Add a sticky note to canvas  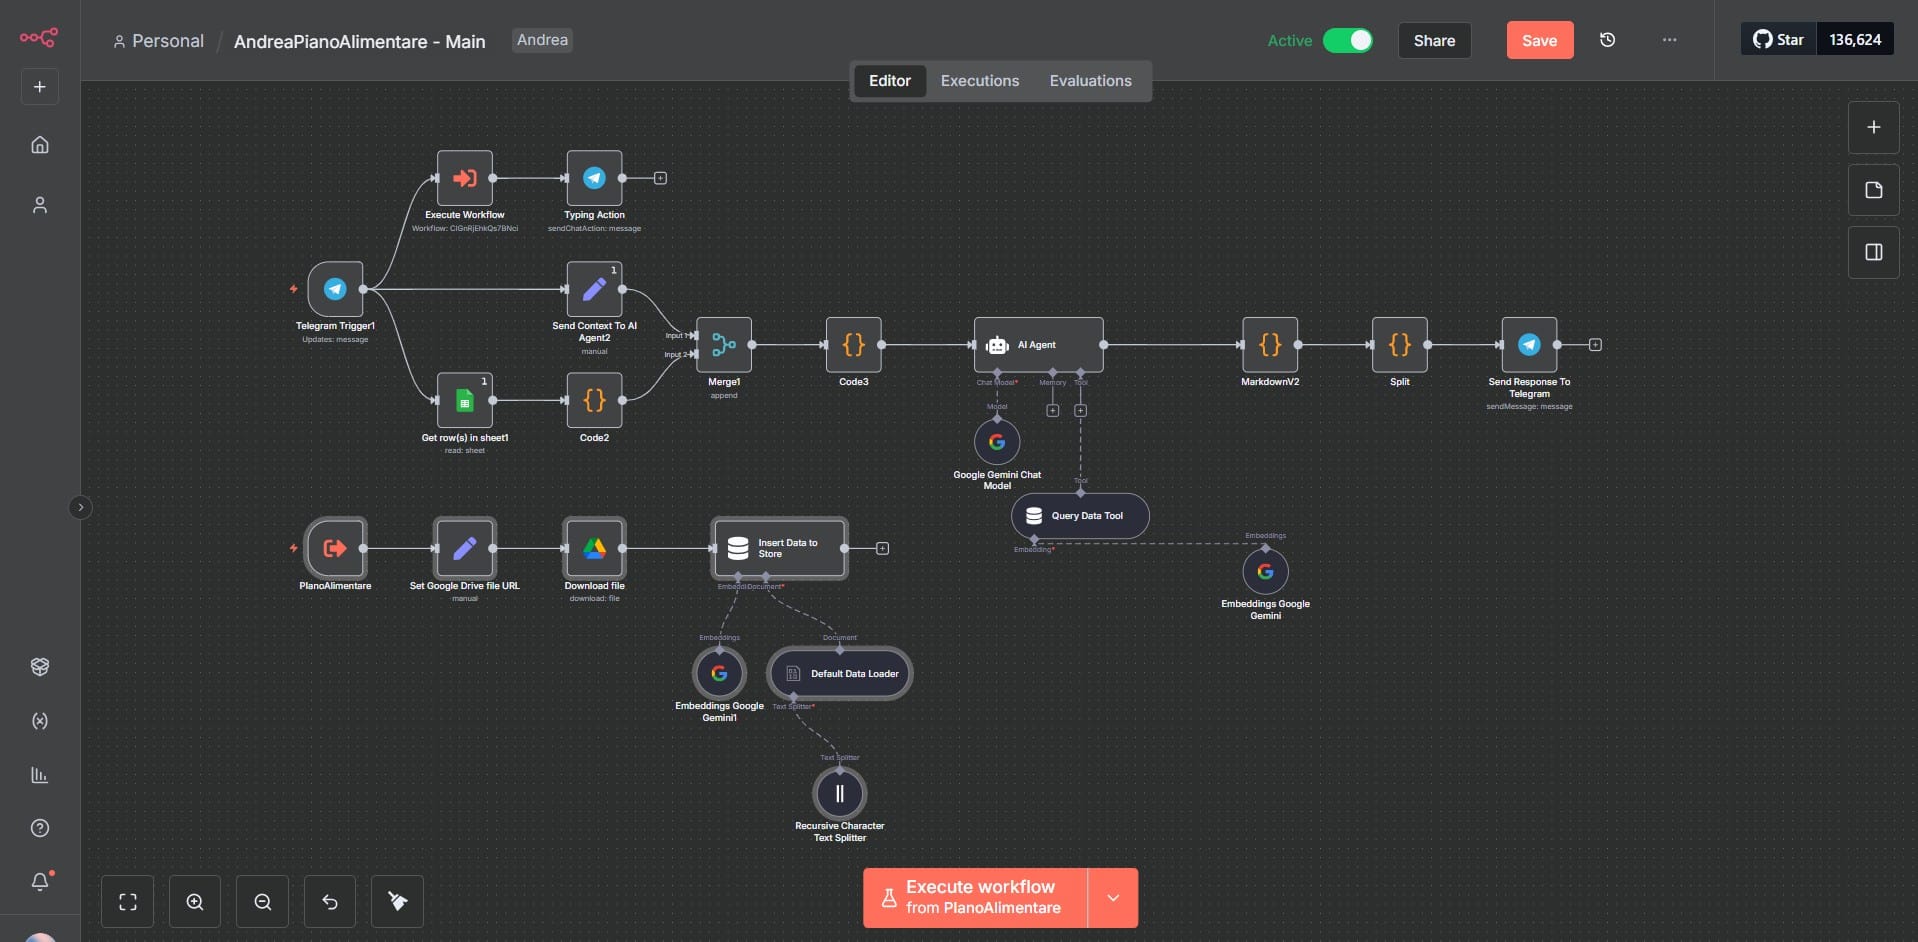pos(1873,190)
